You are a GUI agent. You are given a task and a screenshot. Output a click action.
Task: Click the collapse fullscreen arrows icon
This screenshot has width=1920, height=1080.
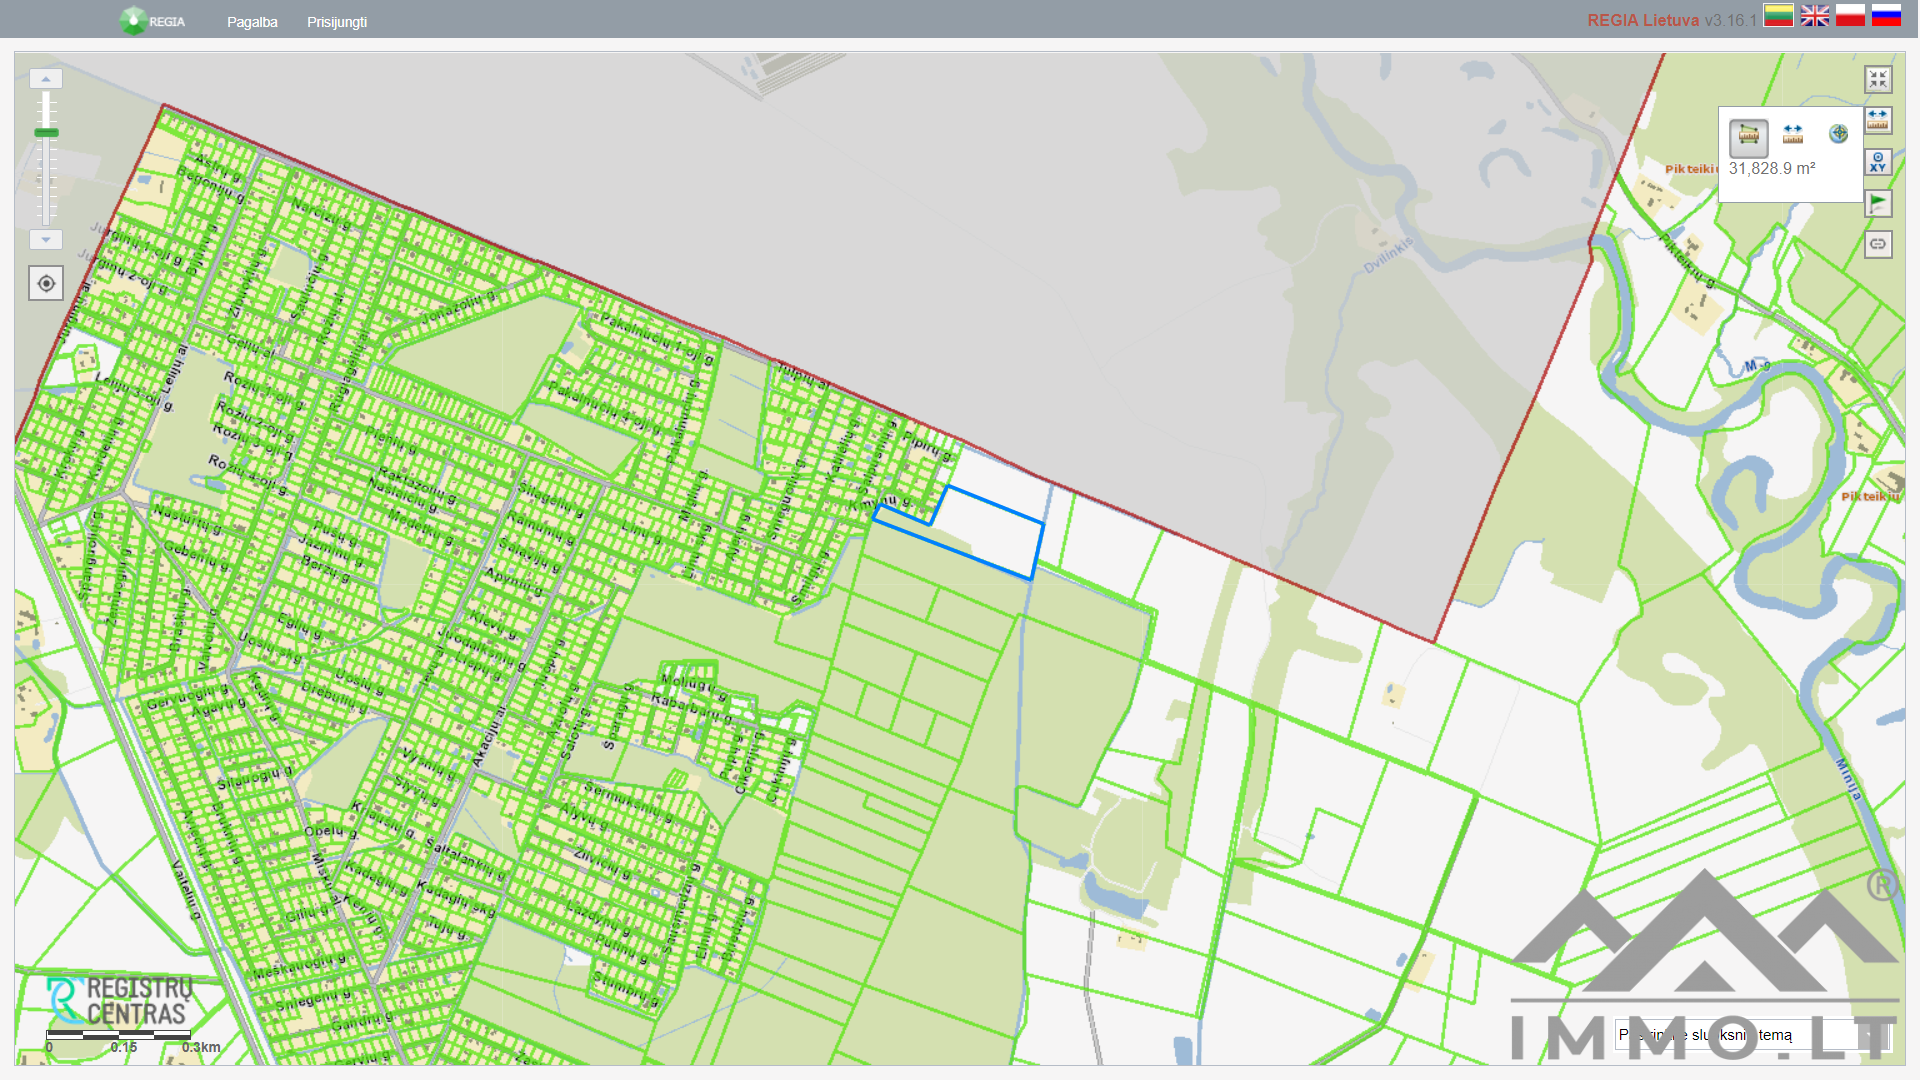click(1878, 79)
